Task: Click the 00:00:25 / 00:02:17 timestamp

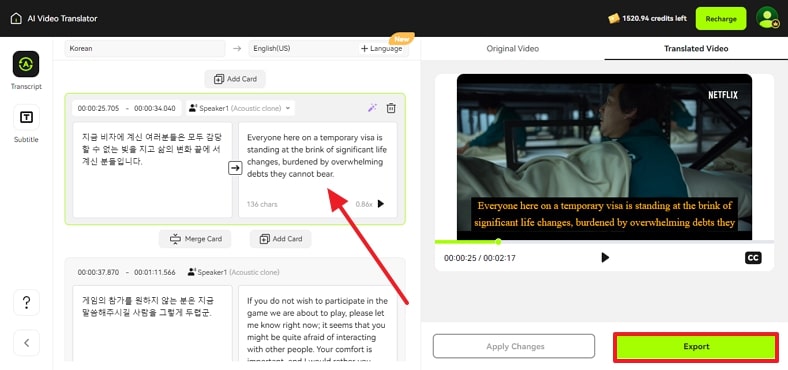Action: [479, 258]
